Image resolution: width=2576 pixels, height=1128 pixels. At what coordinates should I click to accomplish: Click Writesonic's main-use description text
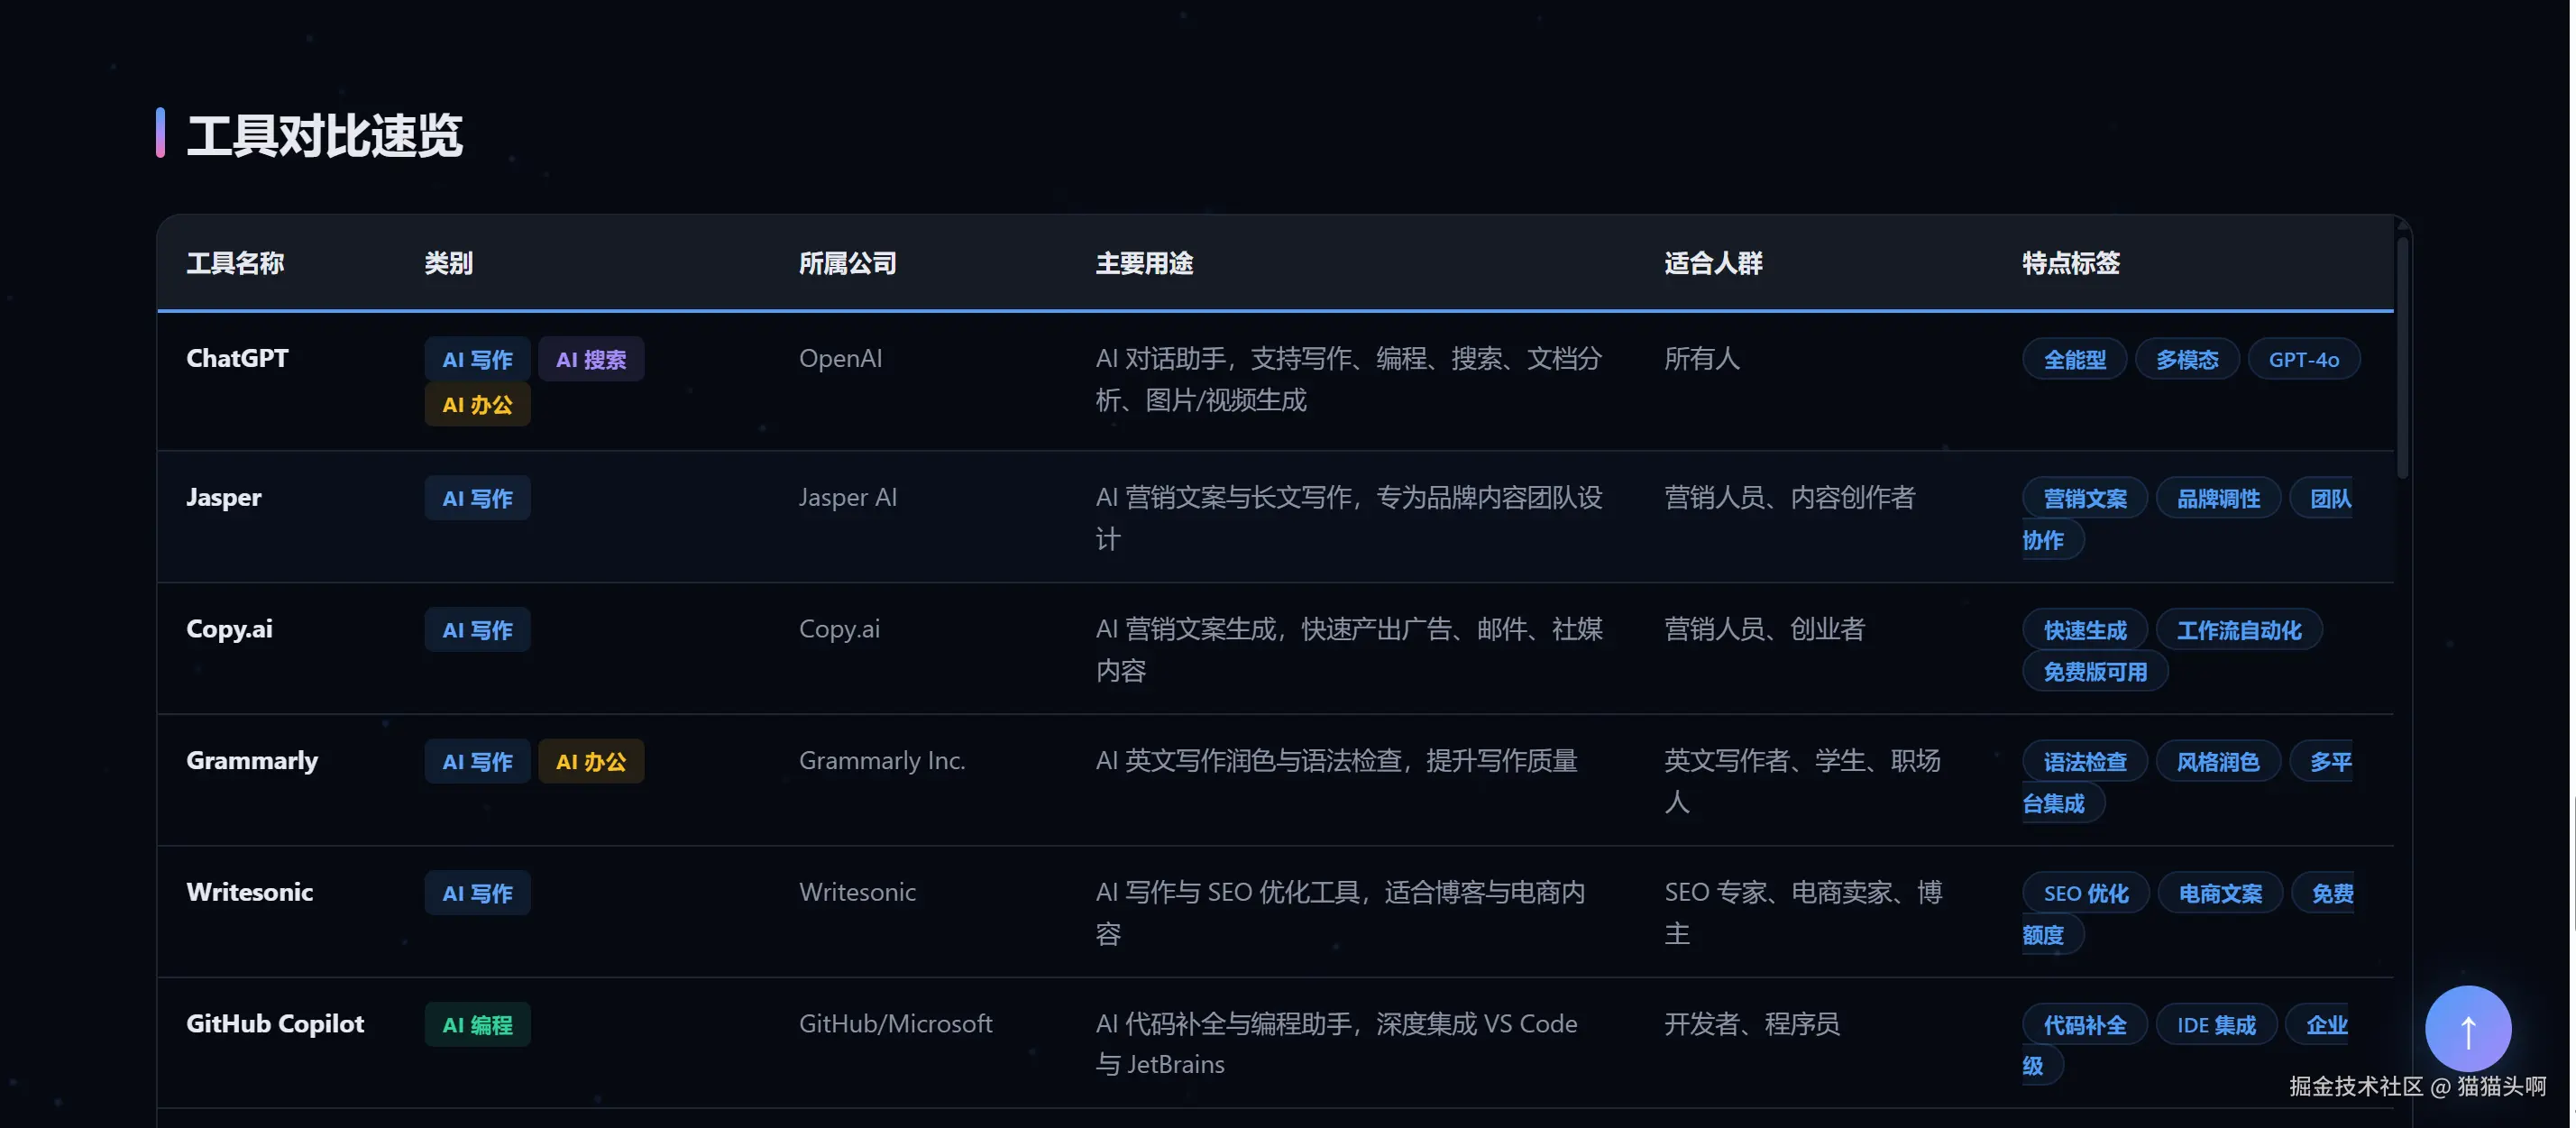click(x=1340, y=913)
